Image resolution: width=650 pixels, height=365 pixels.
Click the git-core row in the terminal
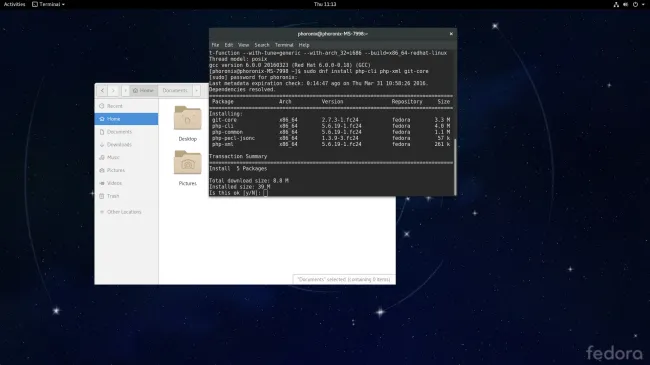331,120
